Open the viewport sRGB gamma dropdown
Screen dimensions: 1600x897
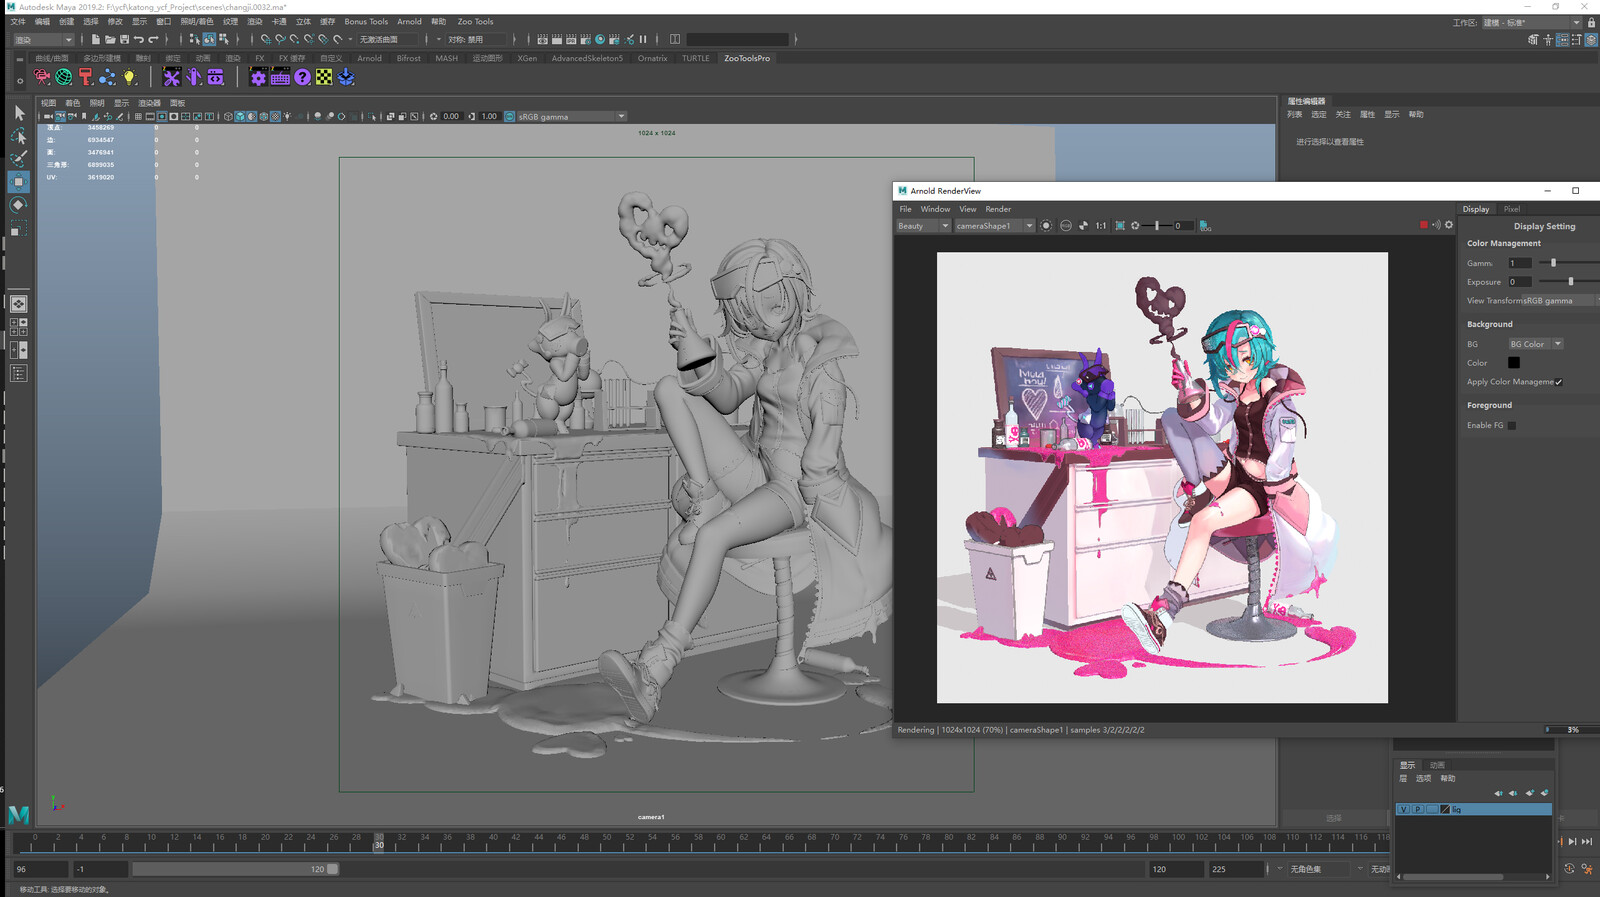pyautogui.click(x=572, y=117)
